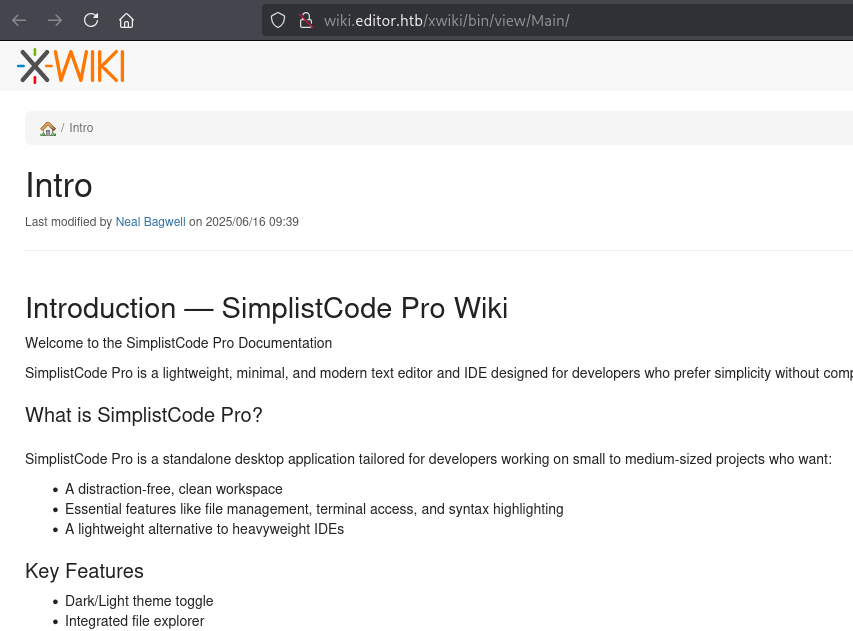Click the 'Key Features' heading

click(84, 571)
